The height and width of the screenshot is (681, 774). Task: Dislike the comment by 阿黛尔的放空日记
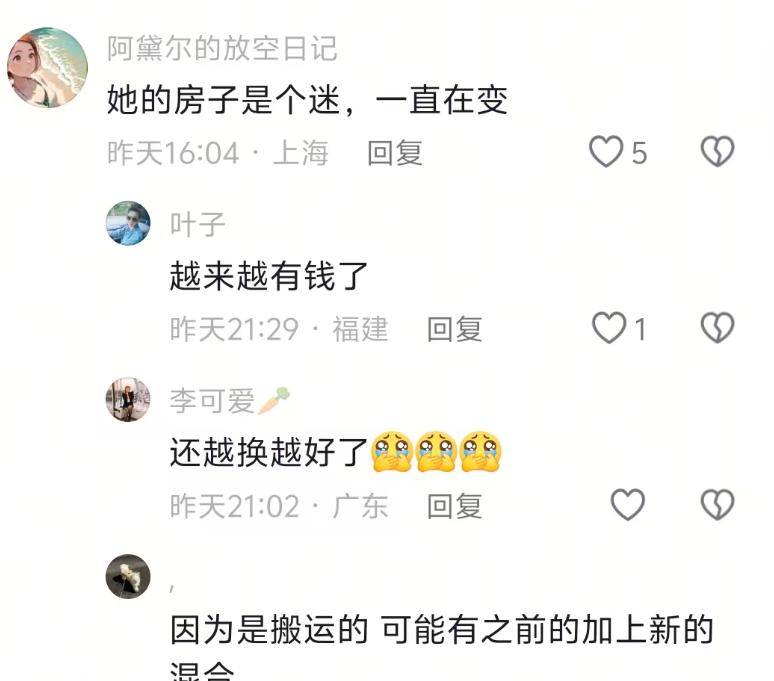[x=717, y=151]
